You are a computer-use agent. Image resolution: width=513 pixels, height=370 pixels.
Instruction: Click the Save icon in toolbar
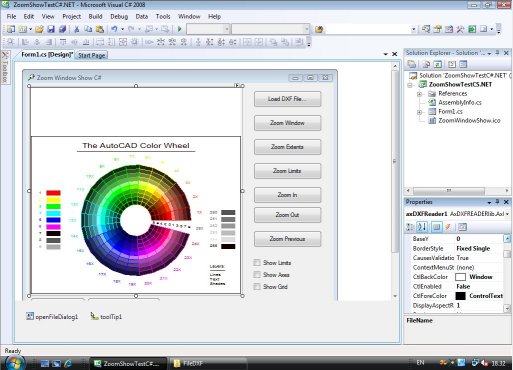[x=51, y=29]
